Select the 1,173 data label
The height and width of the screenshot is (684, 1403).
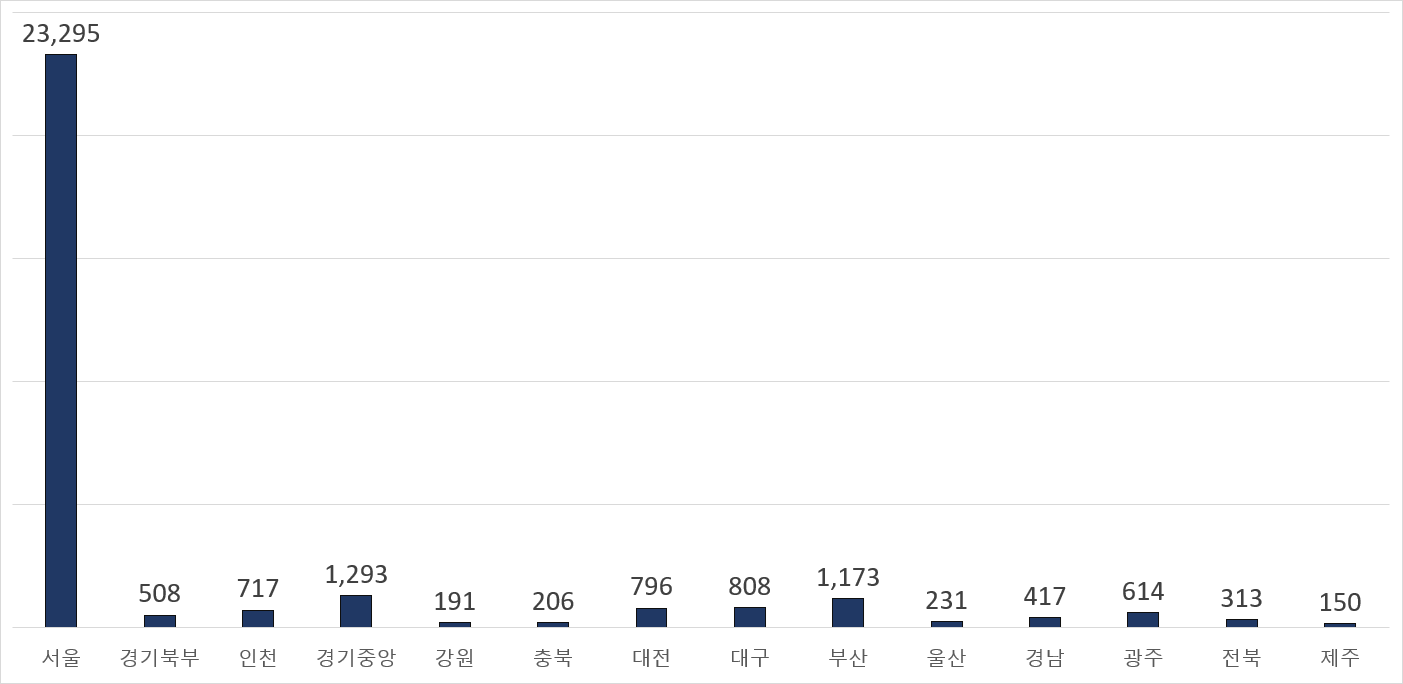[848, 577]
